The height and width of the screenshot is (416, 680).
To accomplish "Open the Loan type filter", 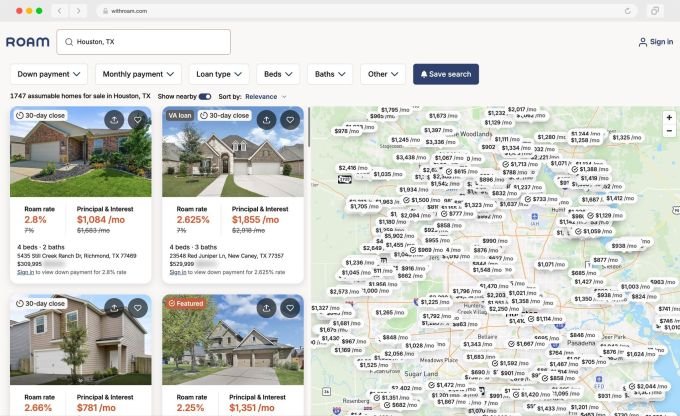I will [219, 74].
